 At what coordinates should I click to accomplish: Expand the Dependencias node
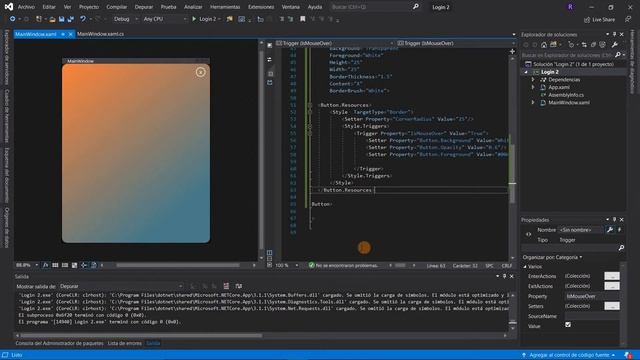[533, 80]
